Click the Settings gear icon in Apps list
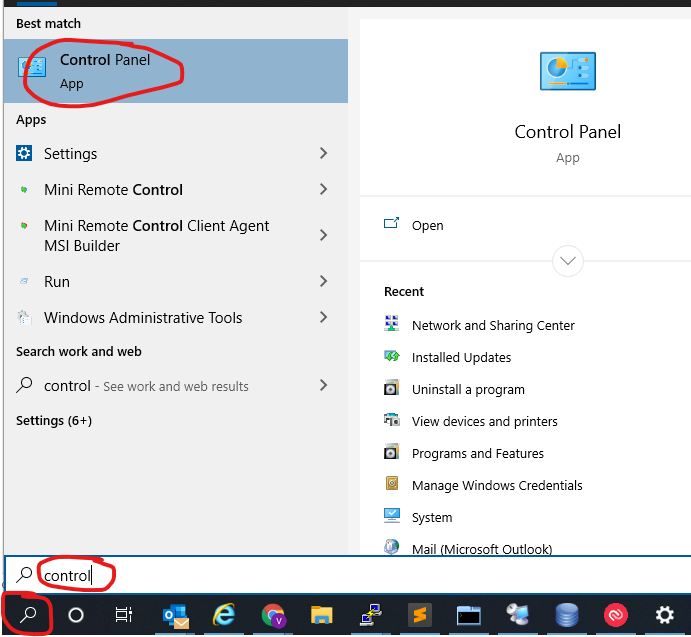This screenshot has width=691, height=637. coord(24,153)
